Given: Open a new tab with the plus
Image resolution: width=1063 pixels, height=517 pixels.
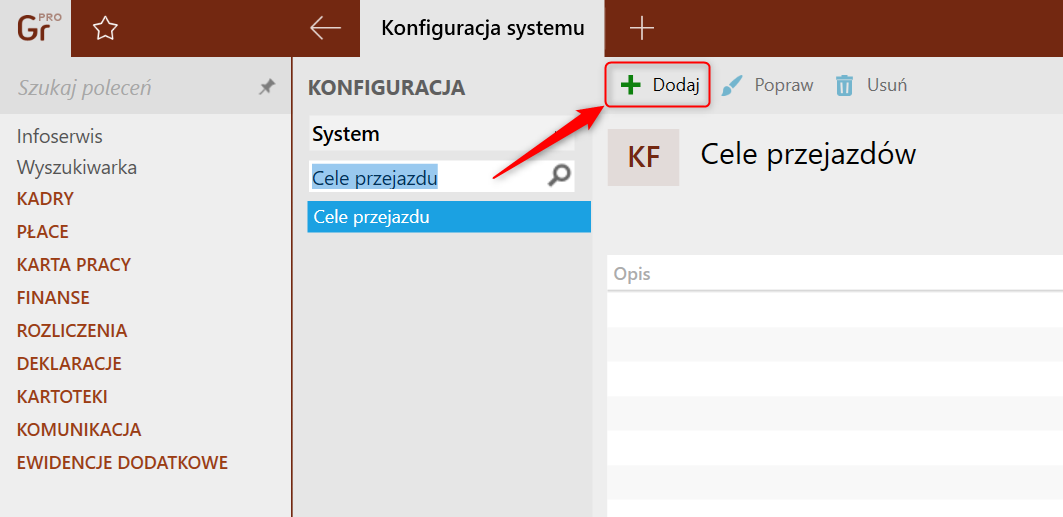Looking at the screenshot, I should click(641, 28).
